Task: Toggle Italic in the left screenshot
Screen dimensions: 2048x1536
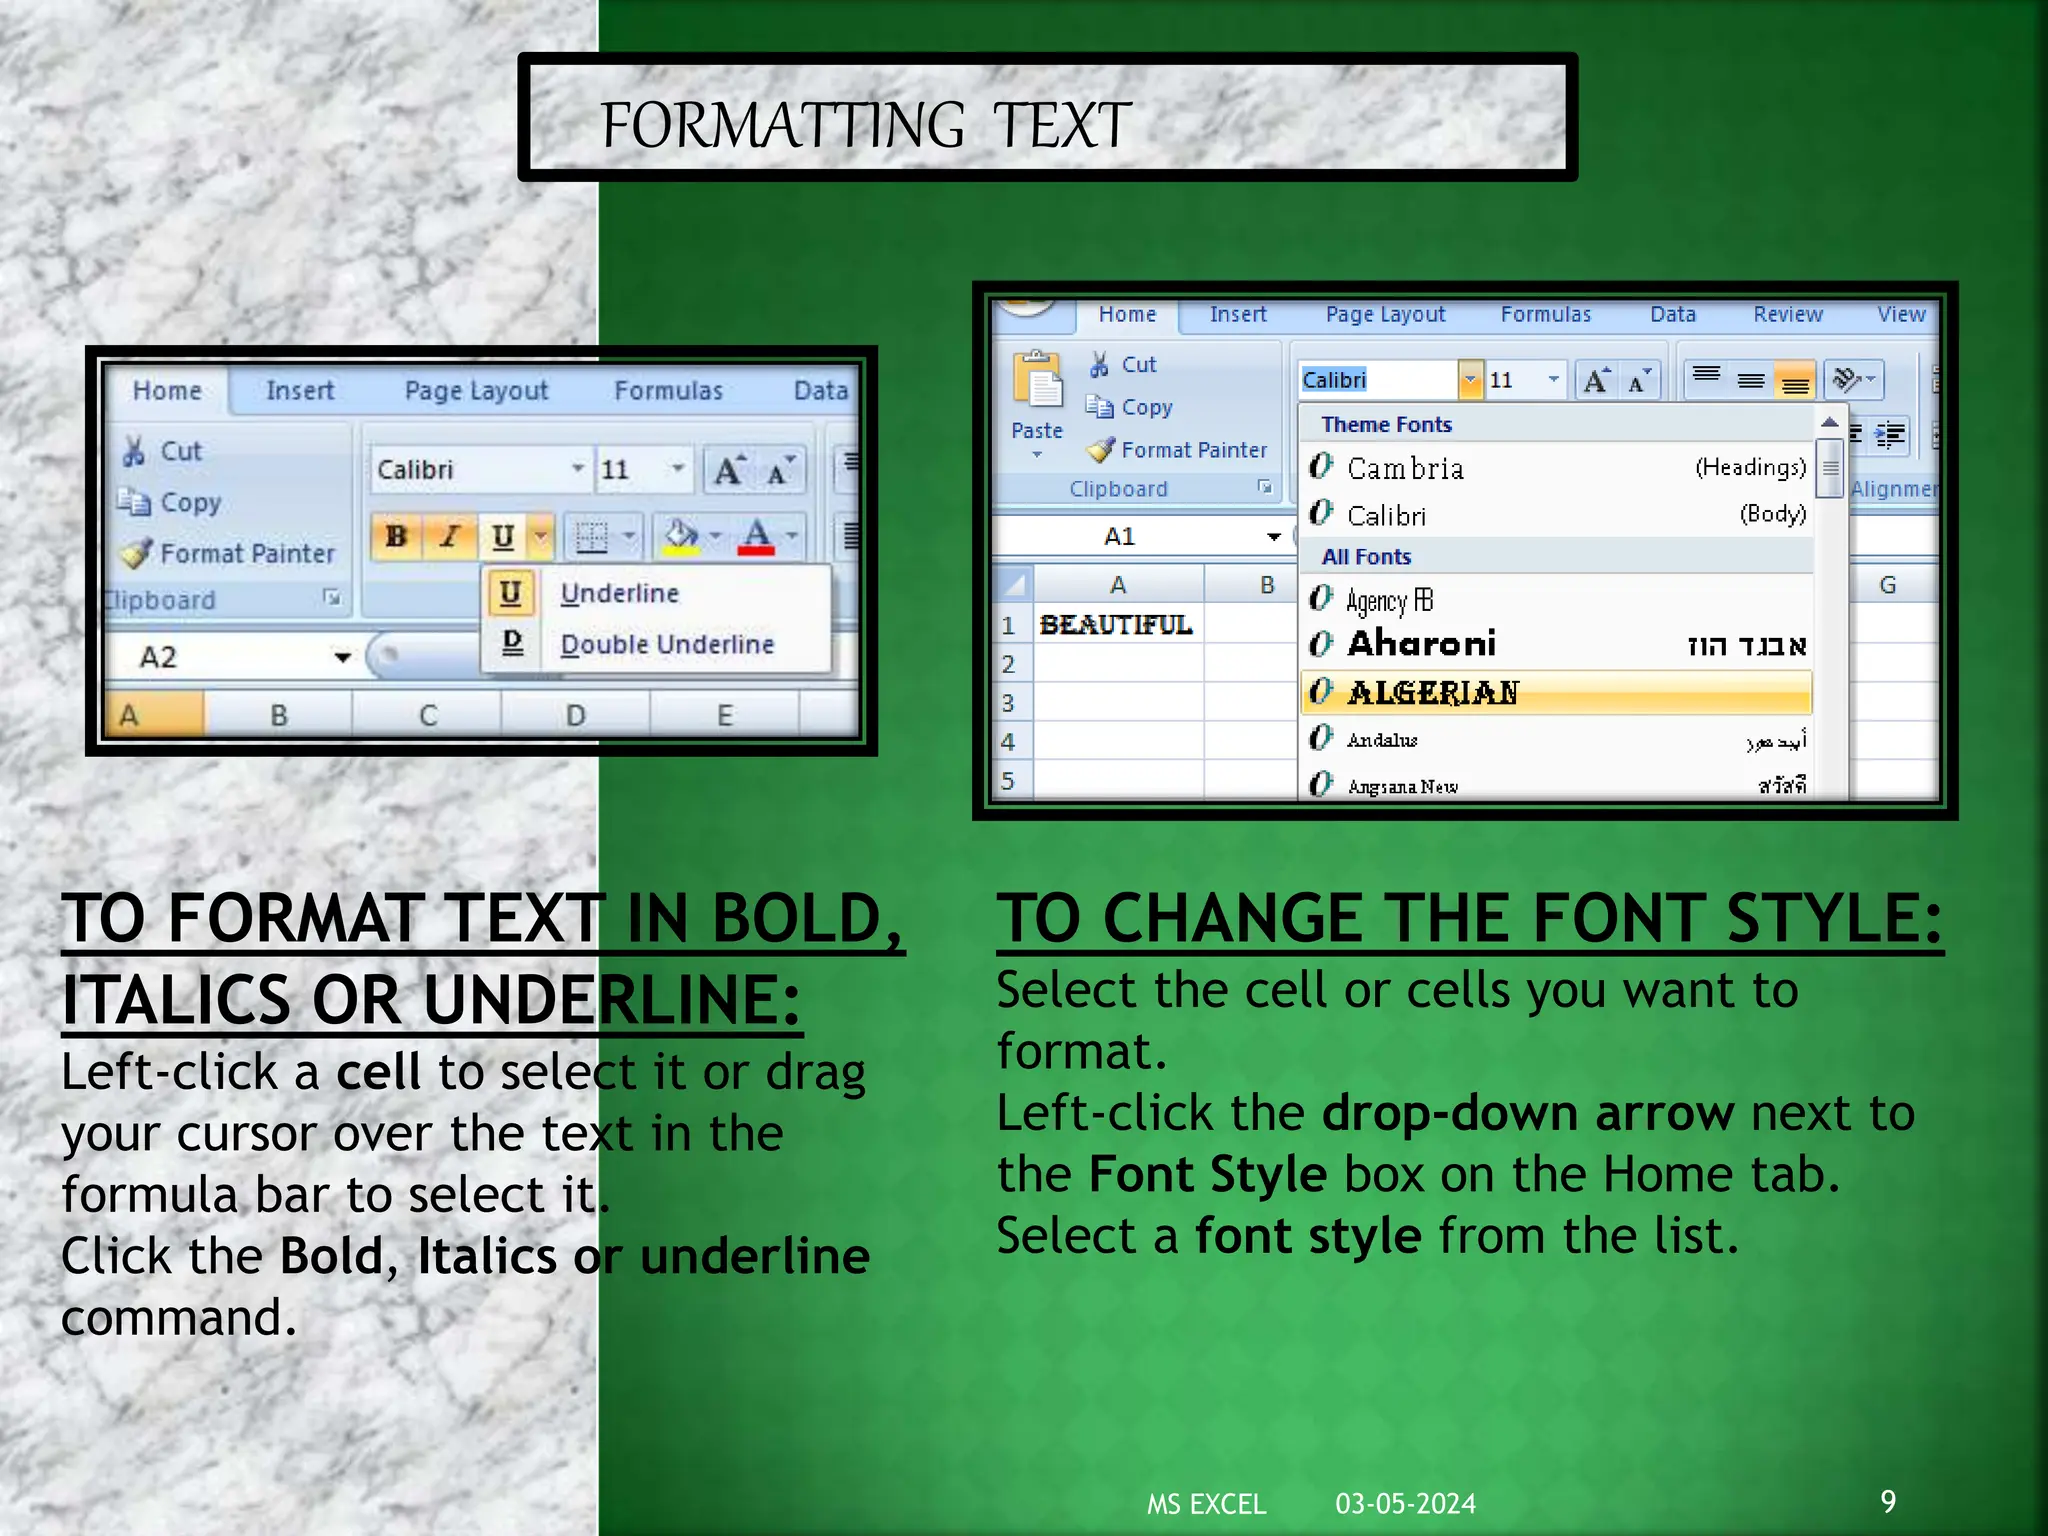Action: point(450,537)
